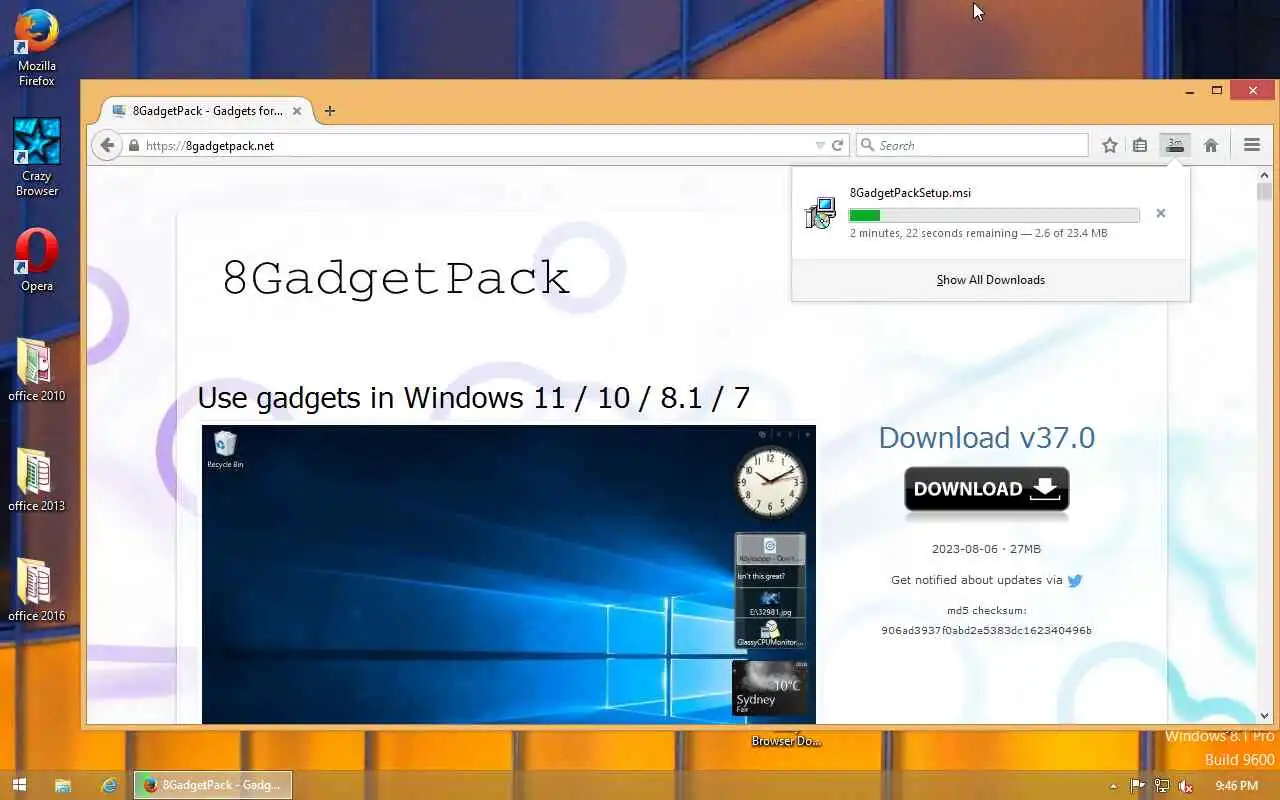
Task: Open Windows Start button
Action: pyautogui.click(x=18, y=785)
